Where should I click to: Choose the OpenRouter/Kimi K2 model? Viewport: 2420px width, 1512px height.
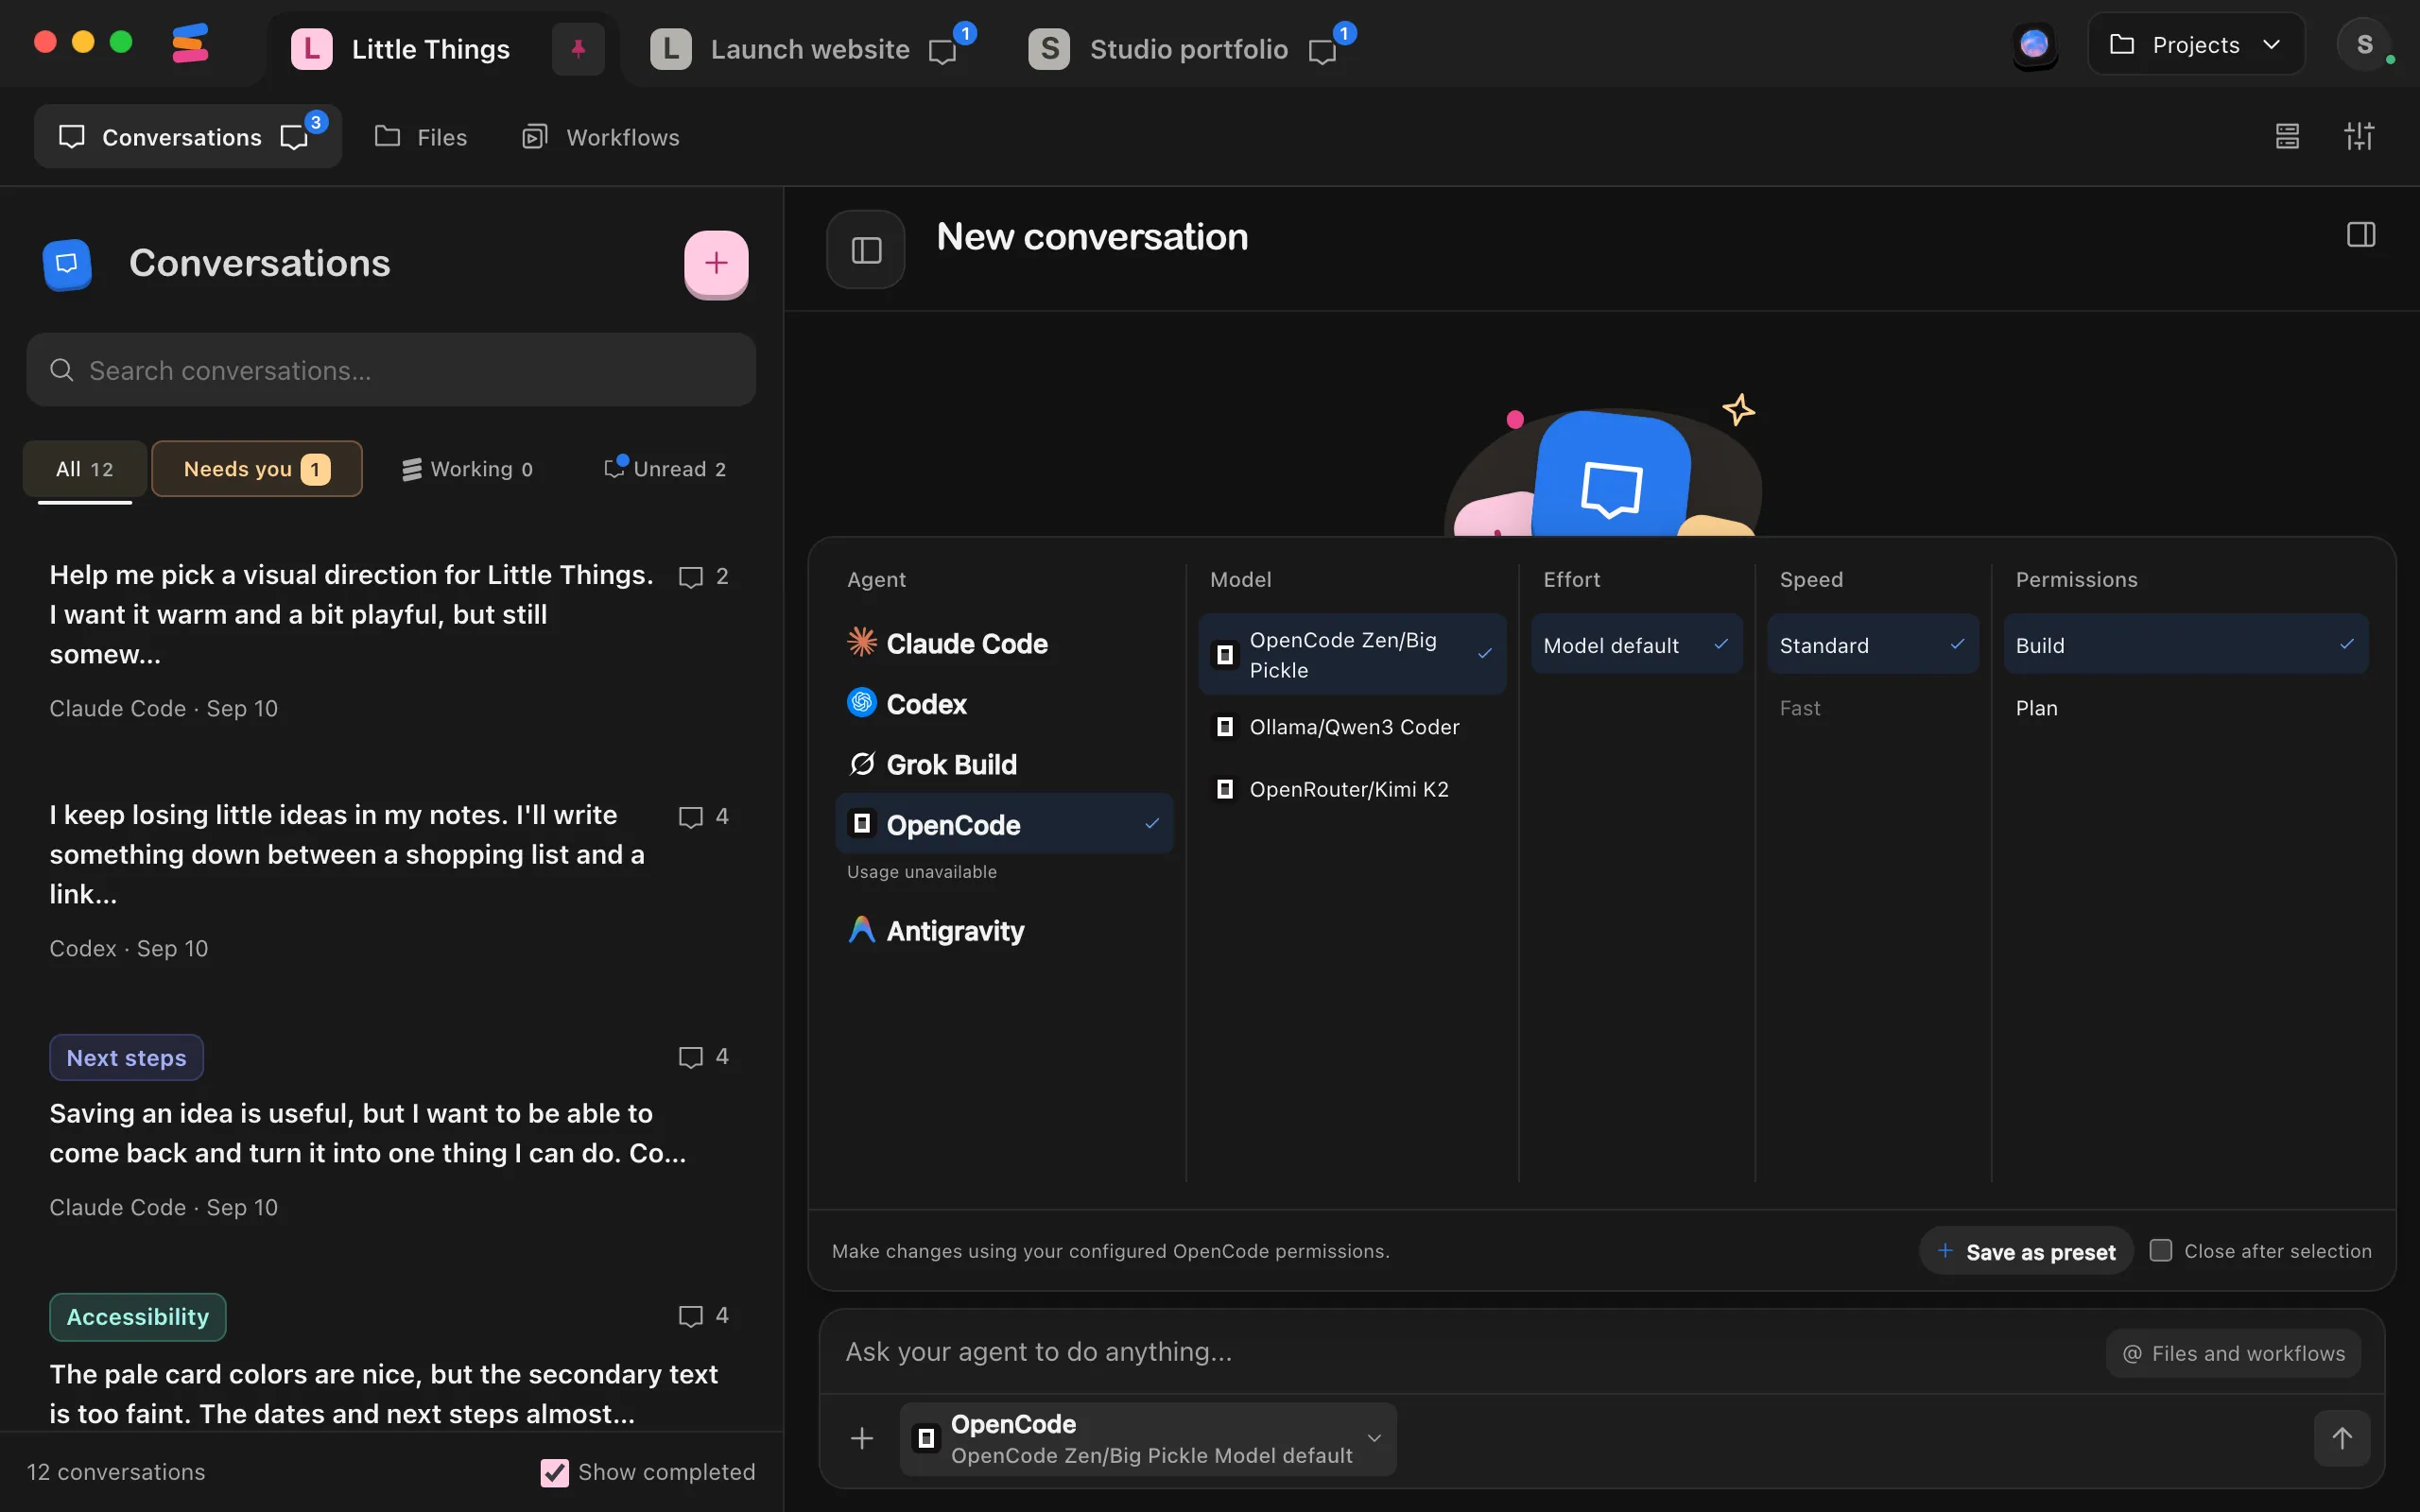tap(1352, 789)
